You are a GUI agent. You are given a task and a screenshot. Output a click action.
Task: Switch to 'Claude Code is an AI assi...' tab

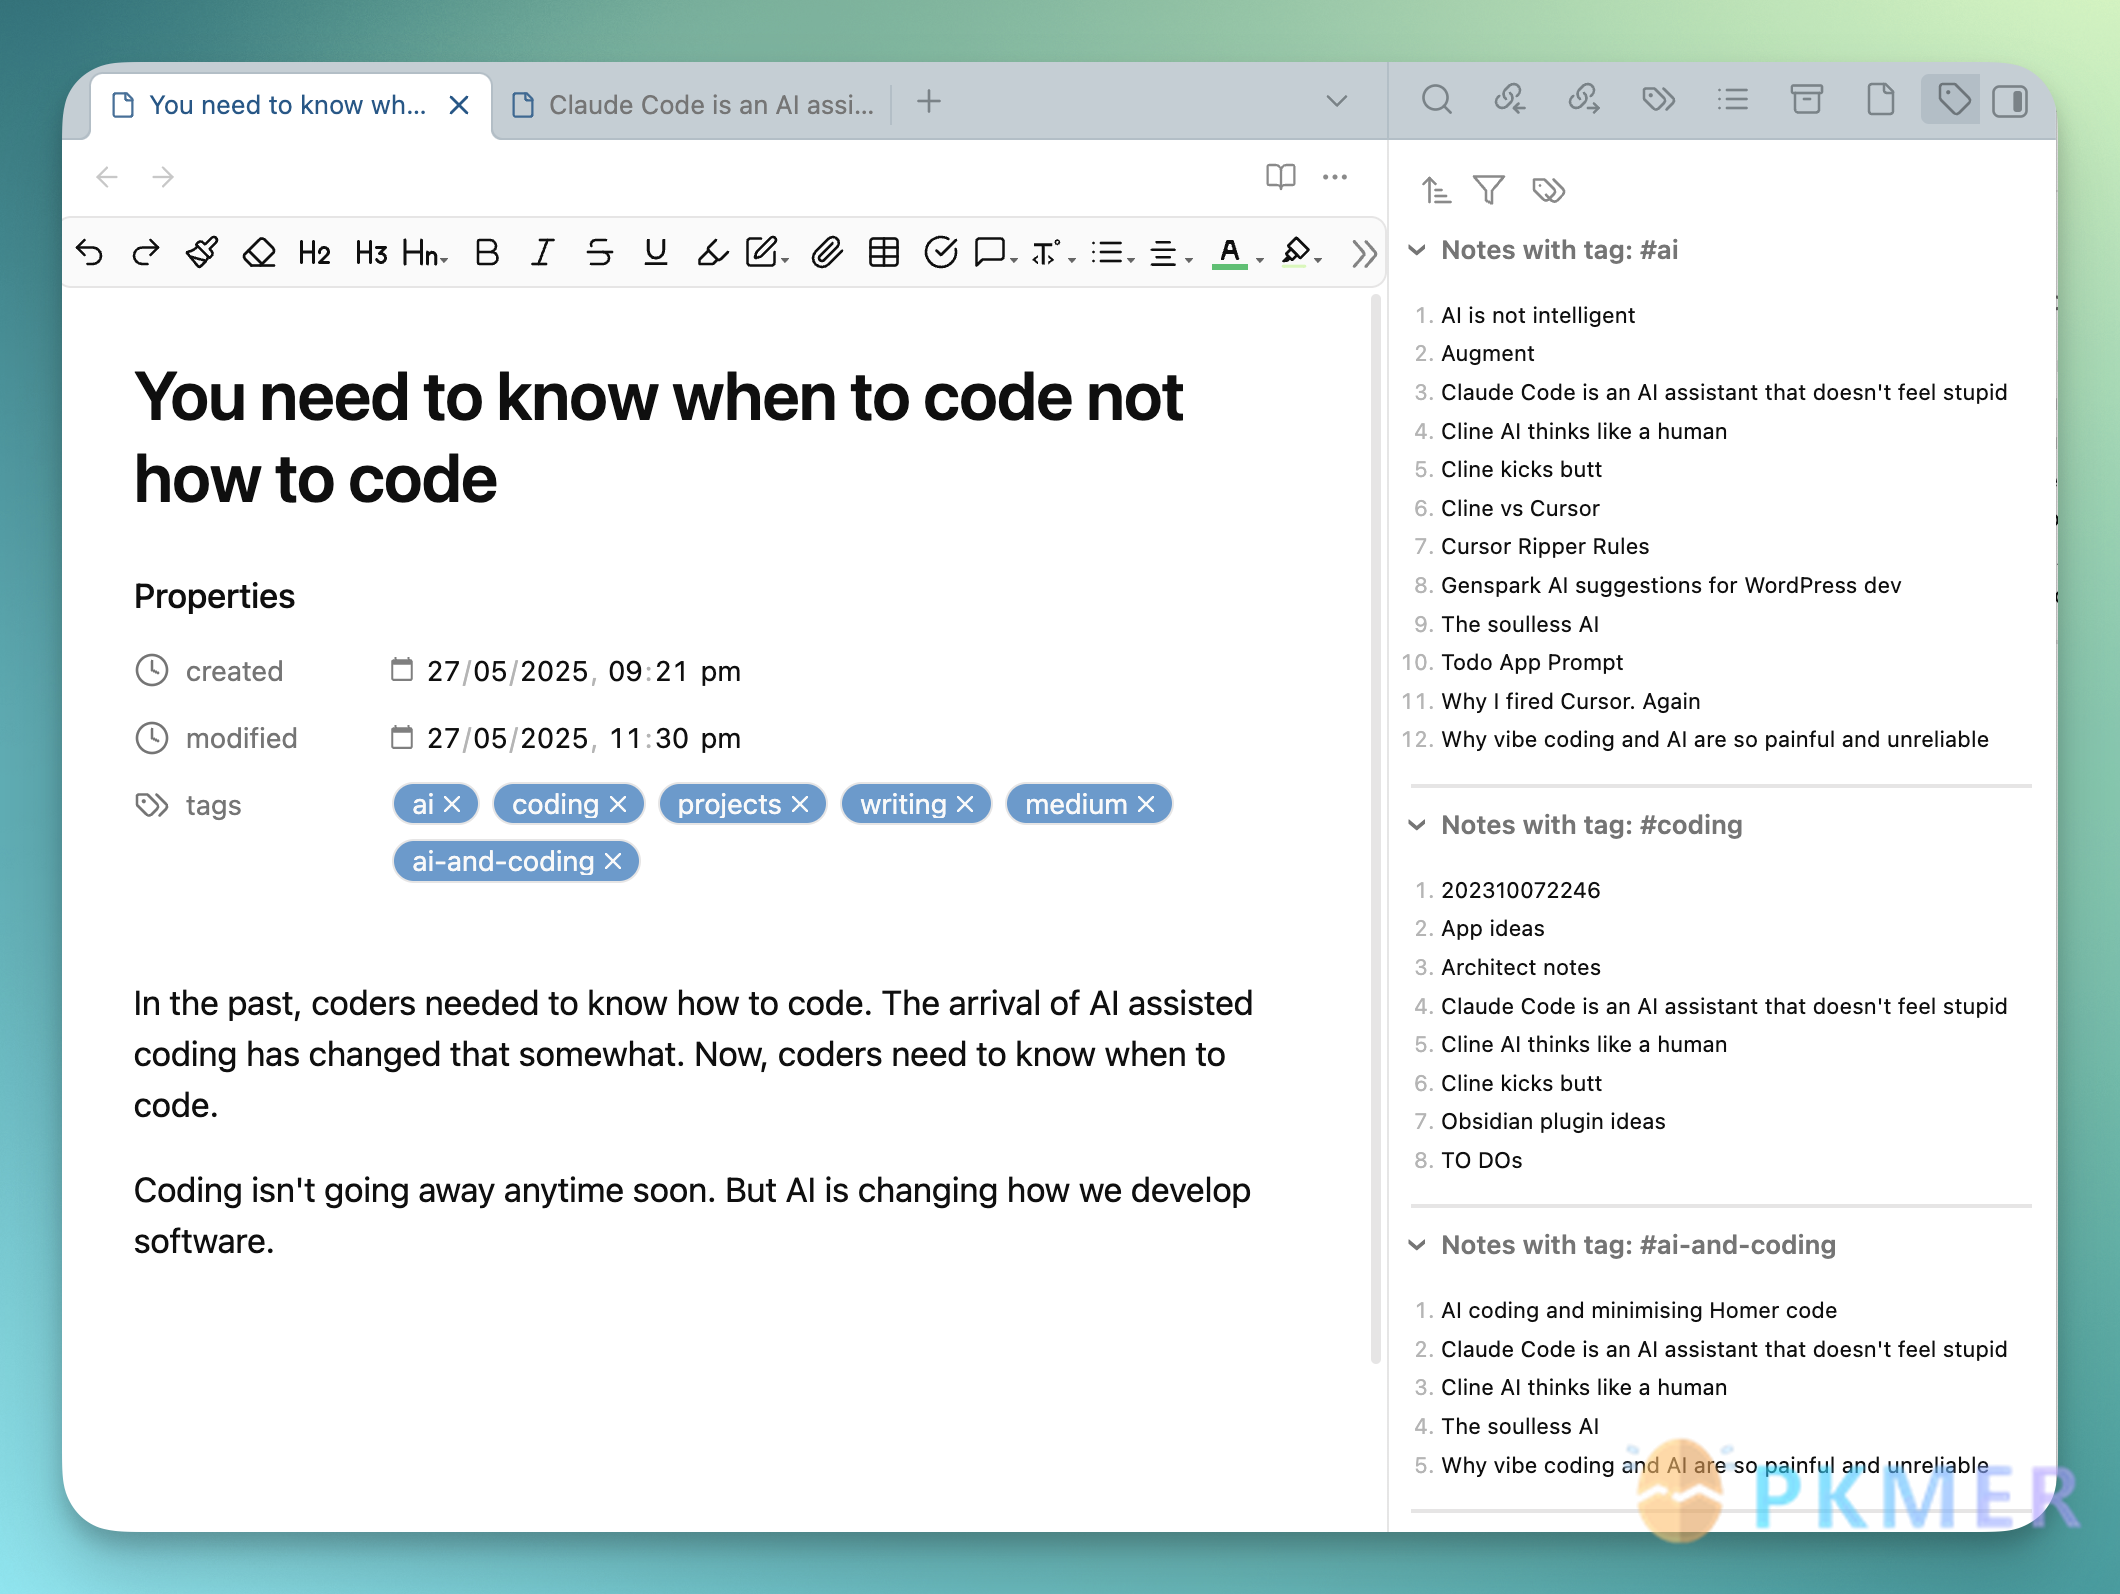pyautogui.click(x=693, y=105)
